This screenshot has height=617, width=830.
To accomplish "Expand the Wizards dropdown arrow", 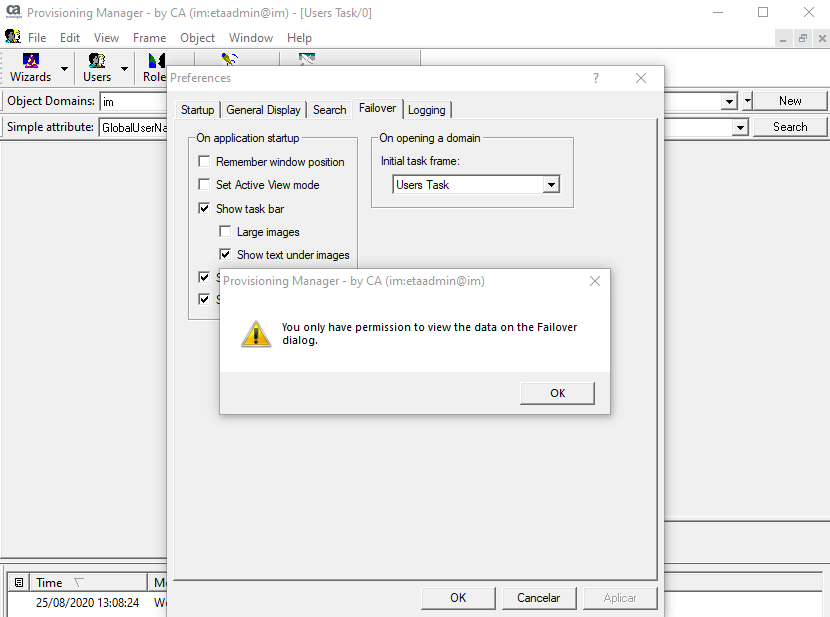I will pyautogui.click(x=65, y=69).
